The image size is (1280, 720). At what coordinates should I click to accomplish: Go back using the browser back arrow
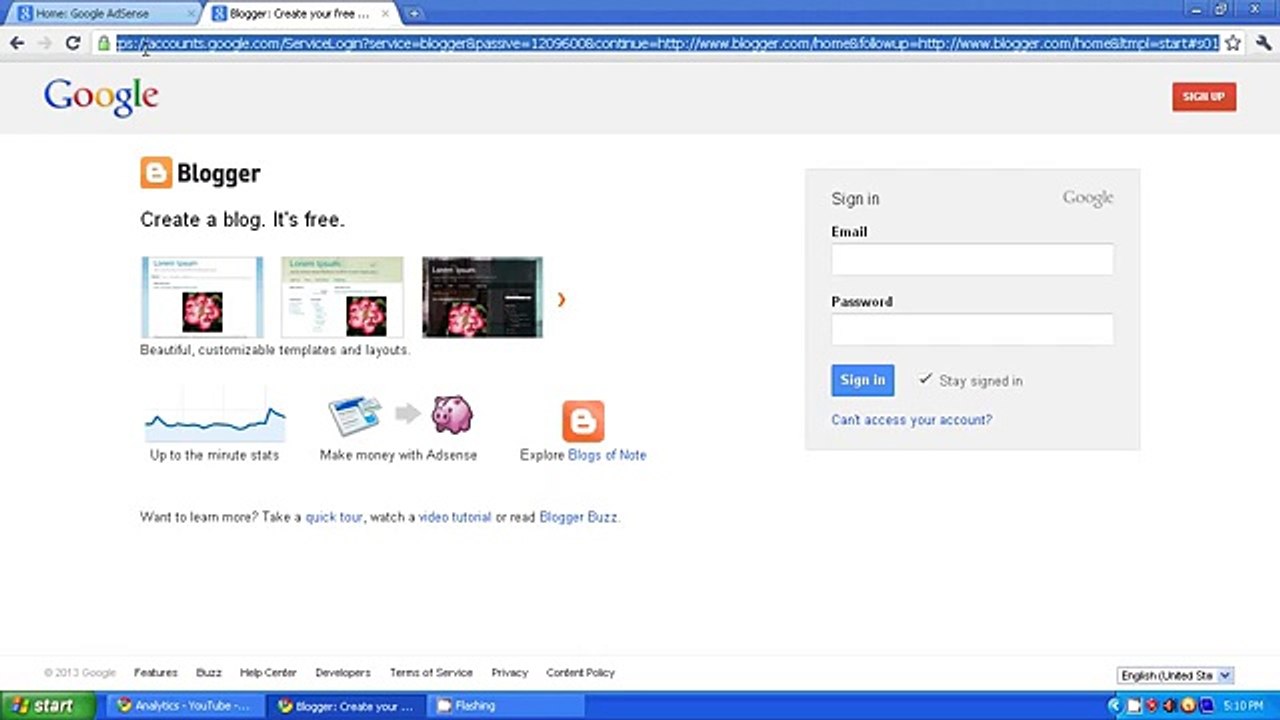coord(17,43)
